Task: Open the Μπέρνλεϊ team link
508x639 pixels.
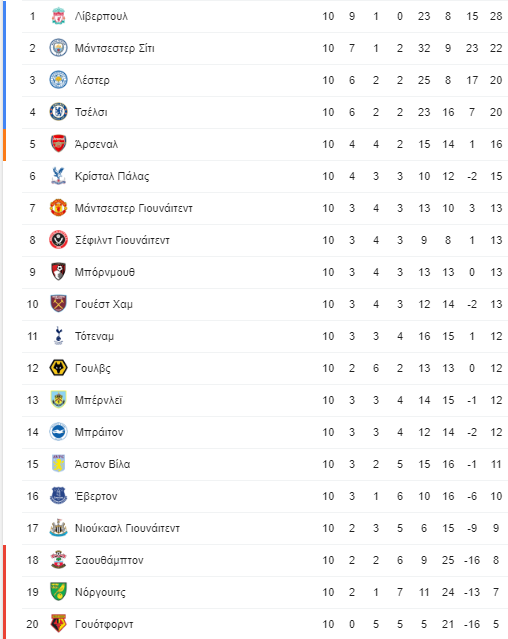Action: [98, 400]
